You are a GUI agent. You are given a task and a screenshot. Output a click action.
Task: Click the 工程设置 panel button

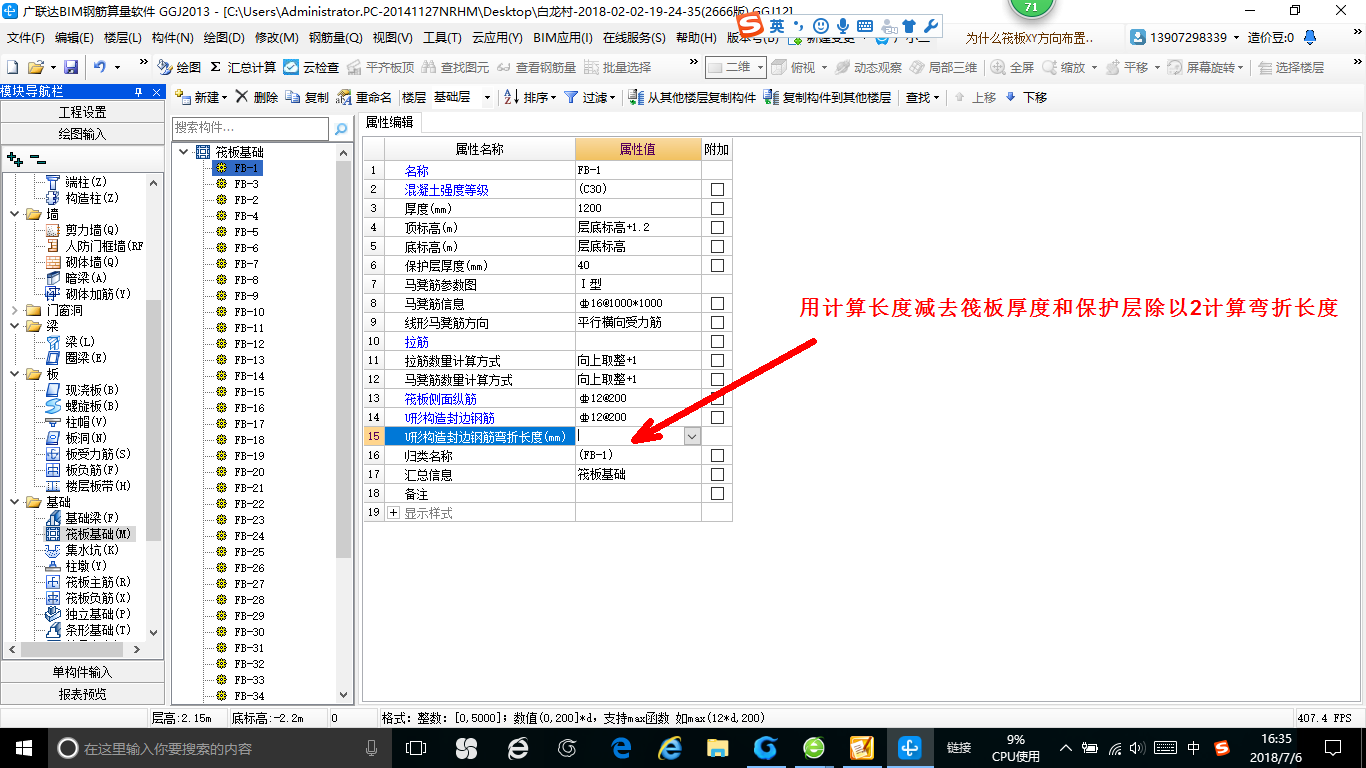click(82, 112)
